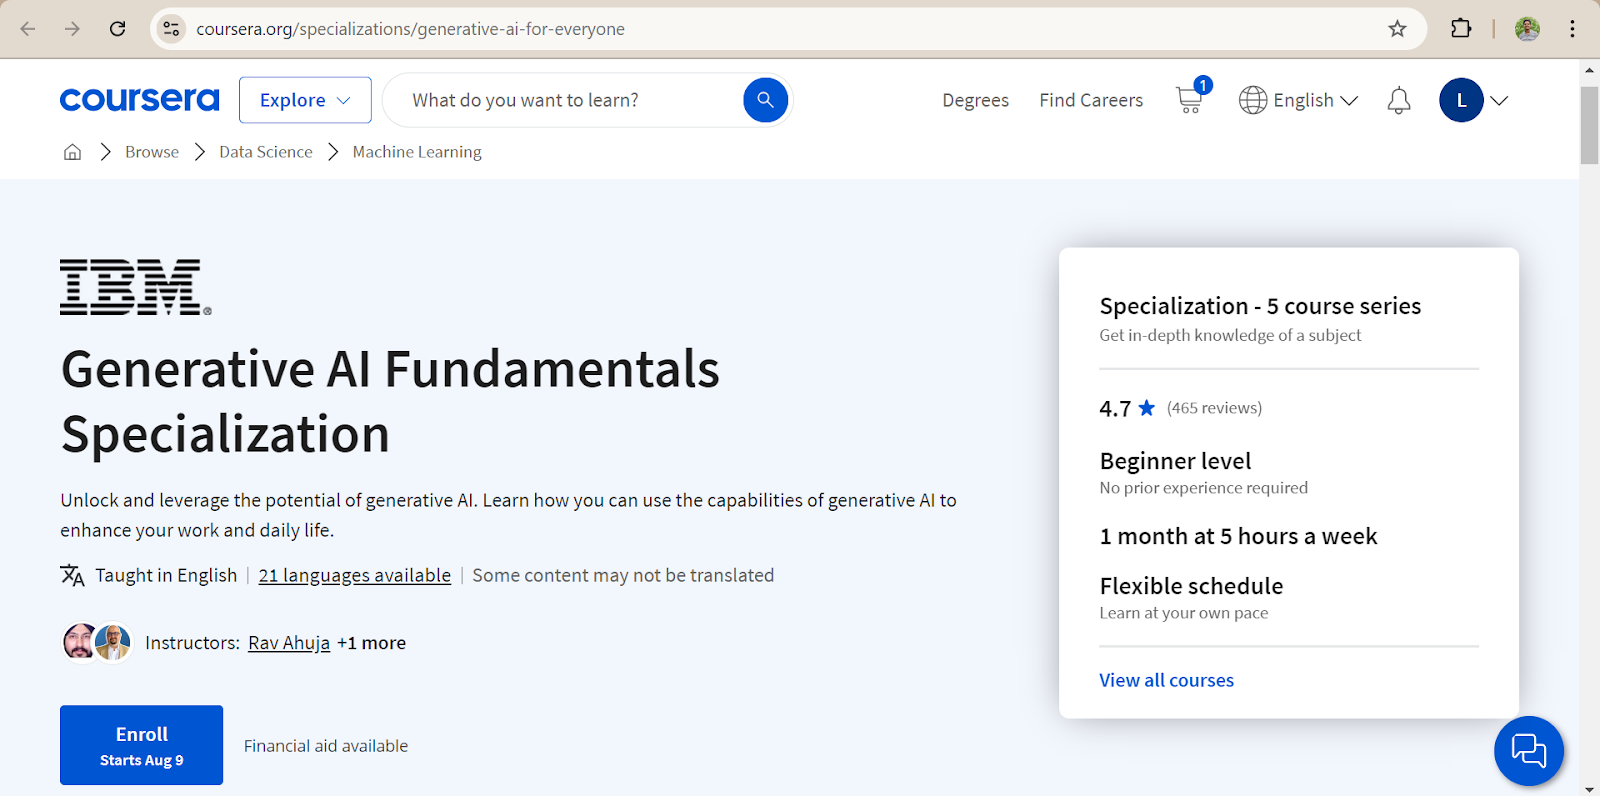Click the blue search magnifier button
Image resolution: width=1600 pixels, height=796 pixels.
[x=765, y=100]
